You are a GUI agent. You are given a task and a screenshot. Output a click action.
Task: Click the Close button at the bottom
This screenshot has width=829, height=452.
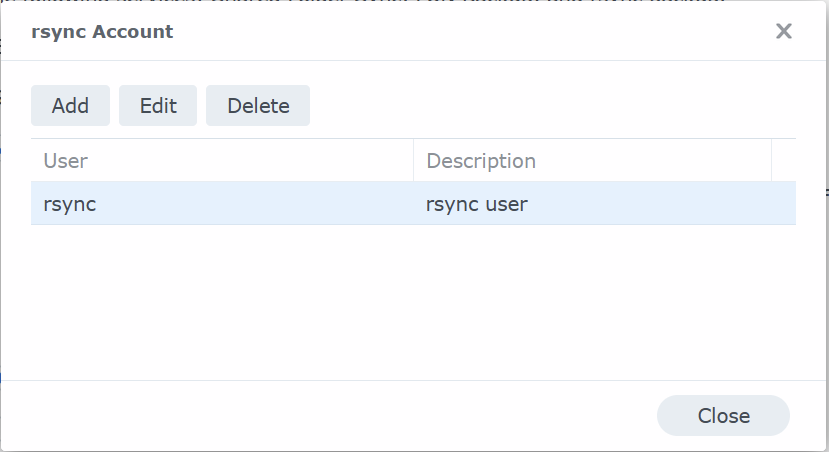pyautogui.click(x=723, y=416)
